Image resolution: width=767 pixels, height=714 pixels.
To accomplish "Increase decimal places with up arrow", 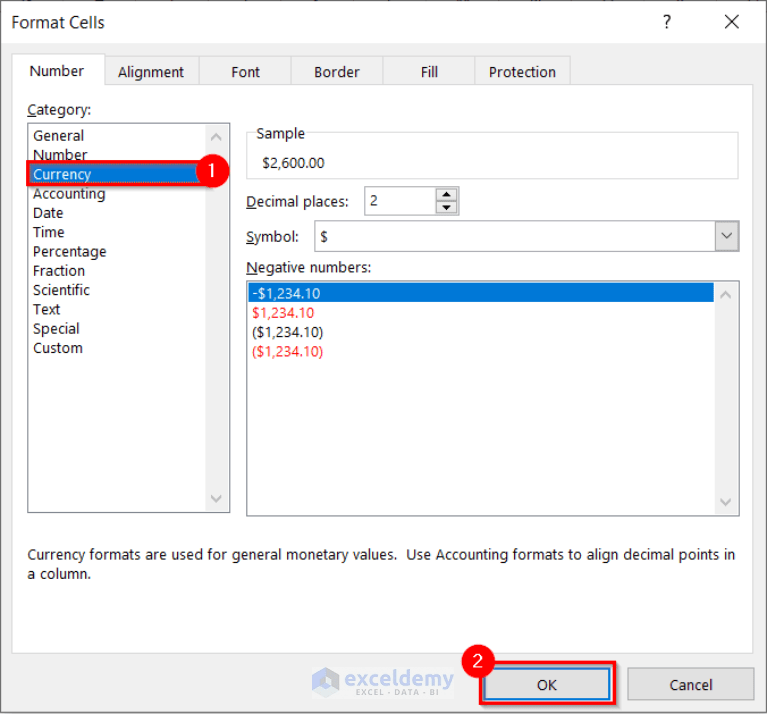I will coord(446,195).
